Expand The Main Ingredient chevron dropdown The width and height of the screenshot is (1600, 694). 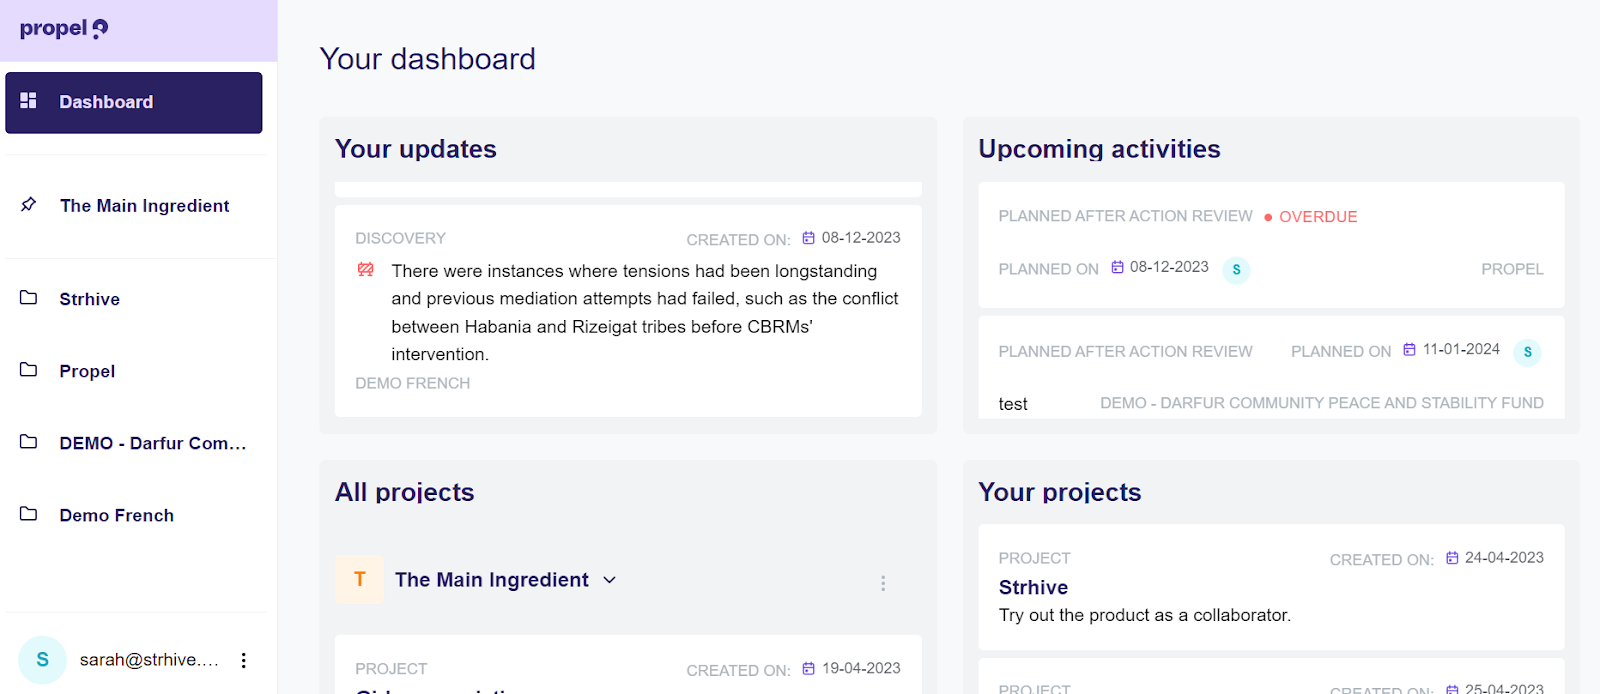point(610,580)
